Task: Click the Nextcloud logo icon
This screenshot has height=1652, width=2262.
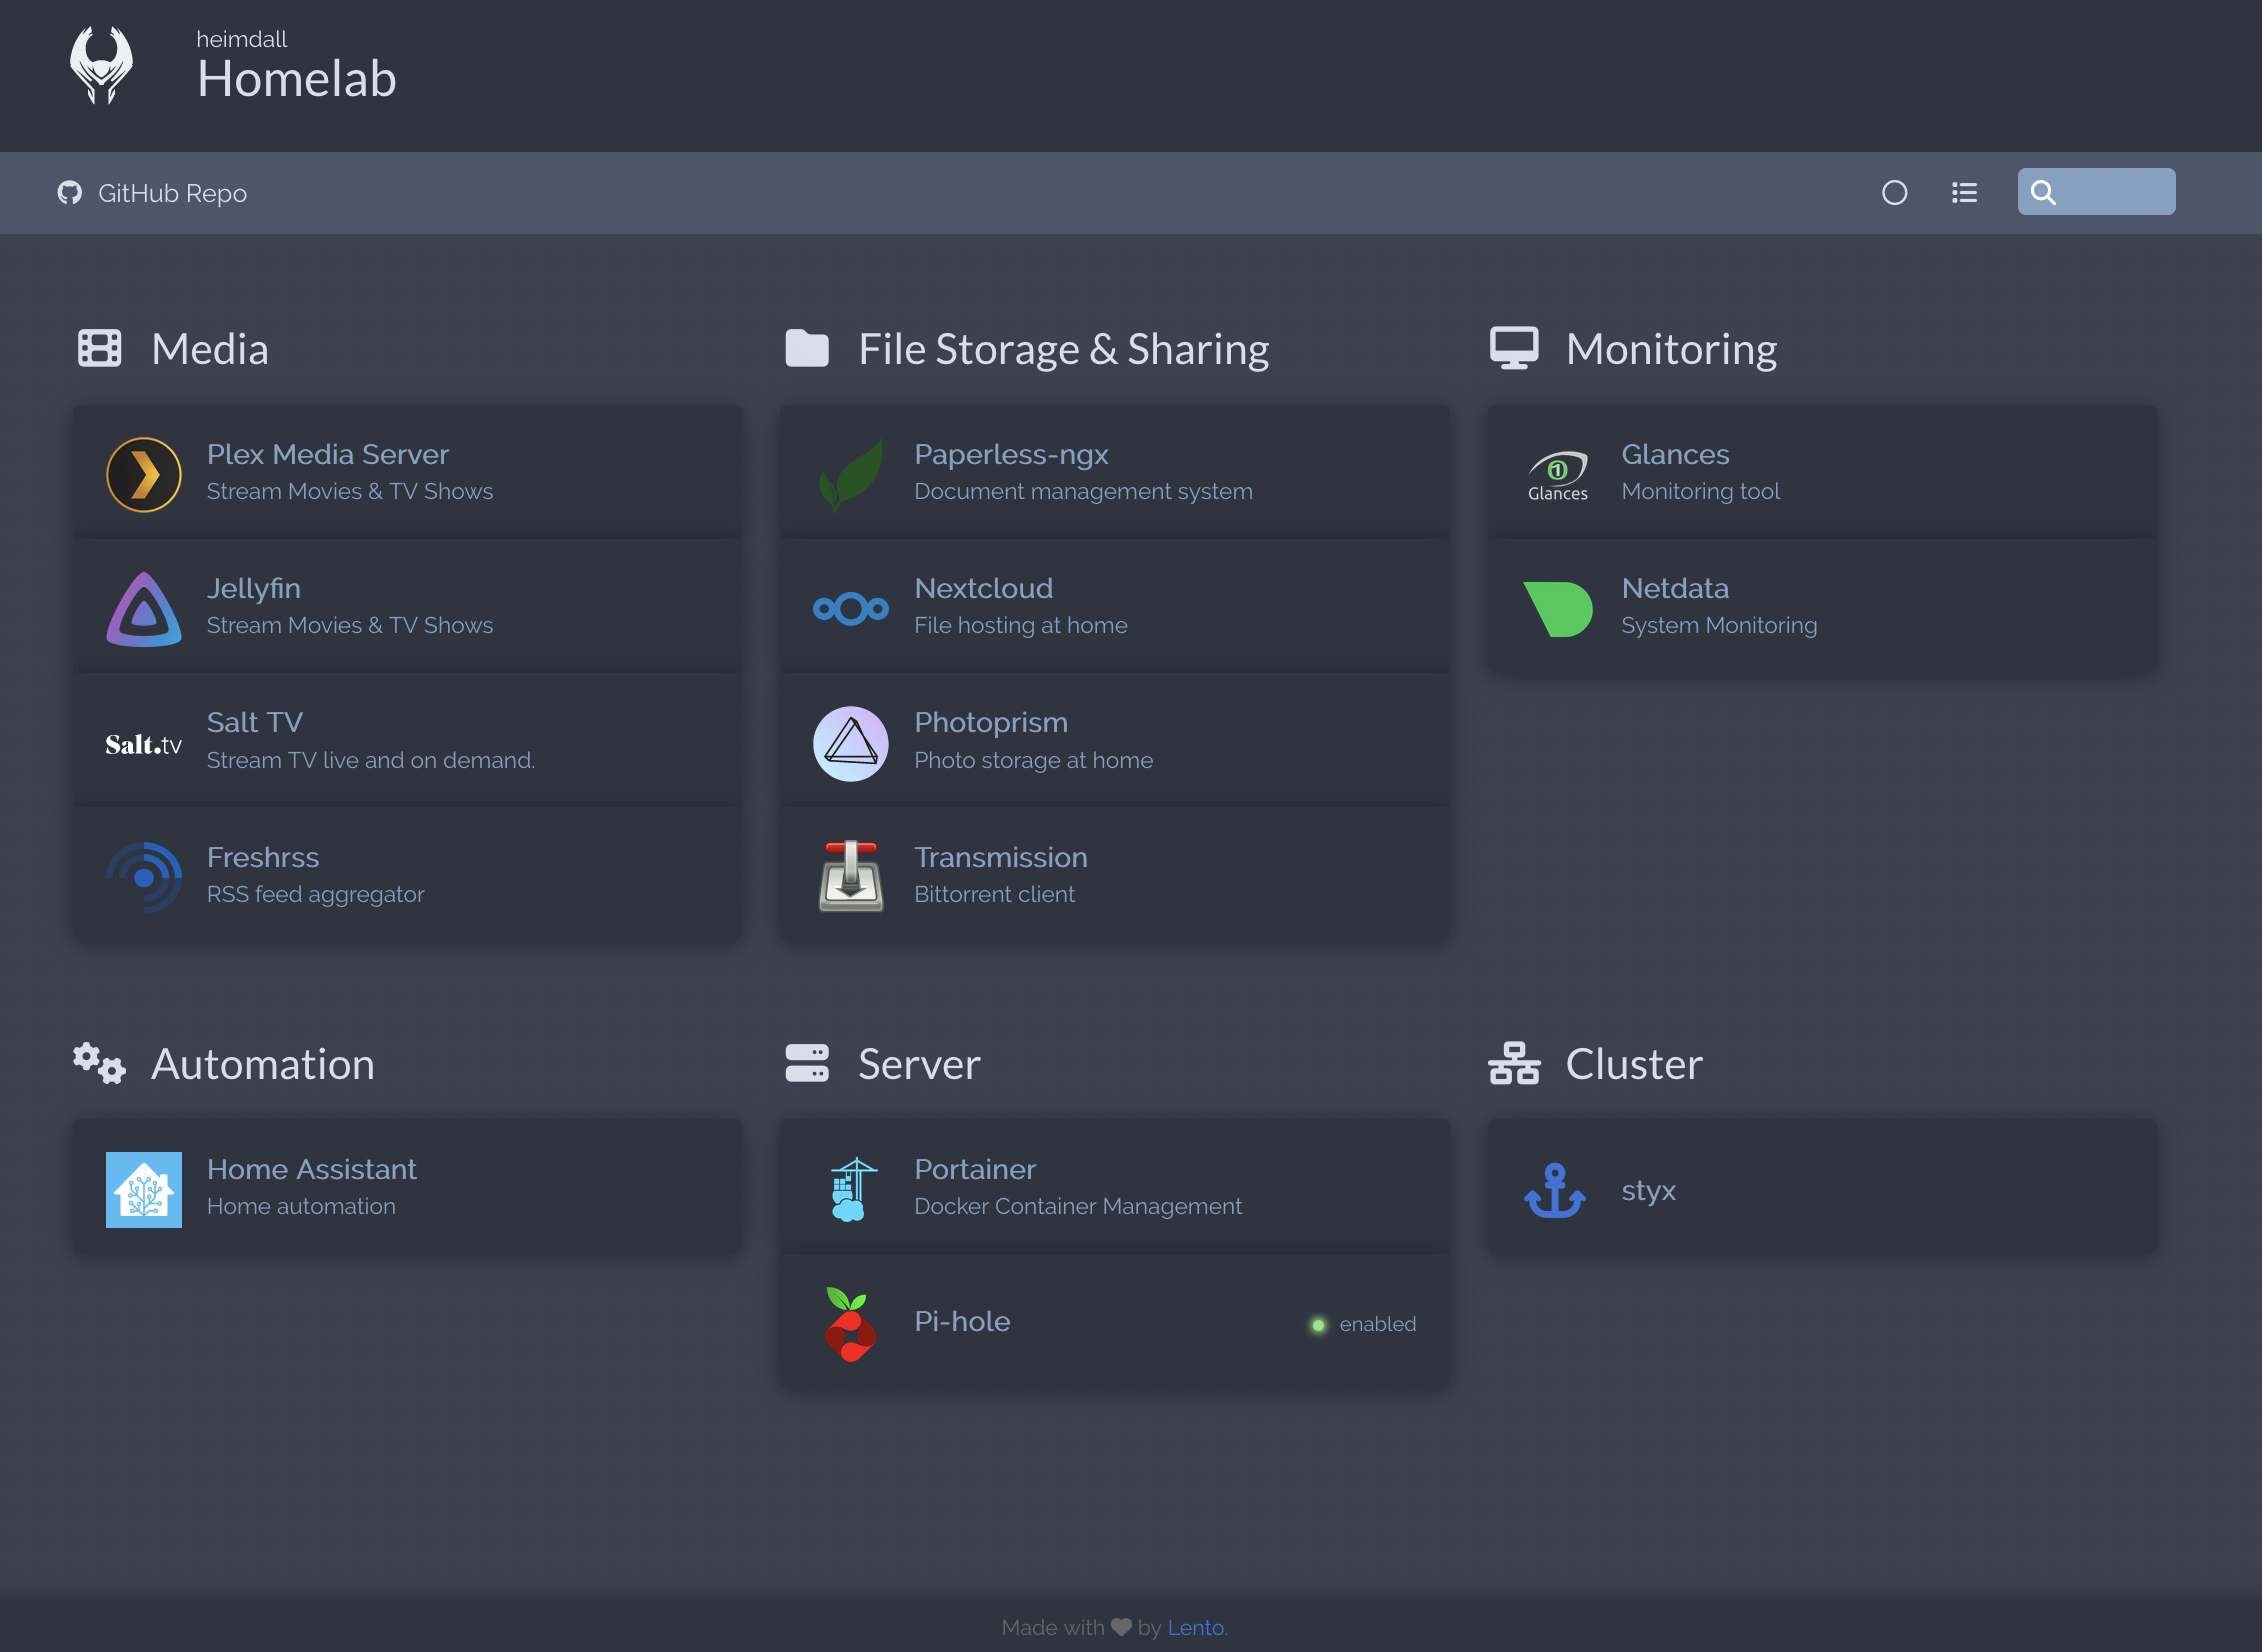Action: (x=850, y=608)
